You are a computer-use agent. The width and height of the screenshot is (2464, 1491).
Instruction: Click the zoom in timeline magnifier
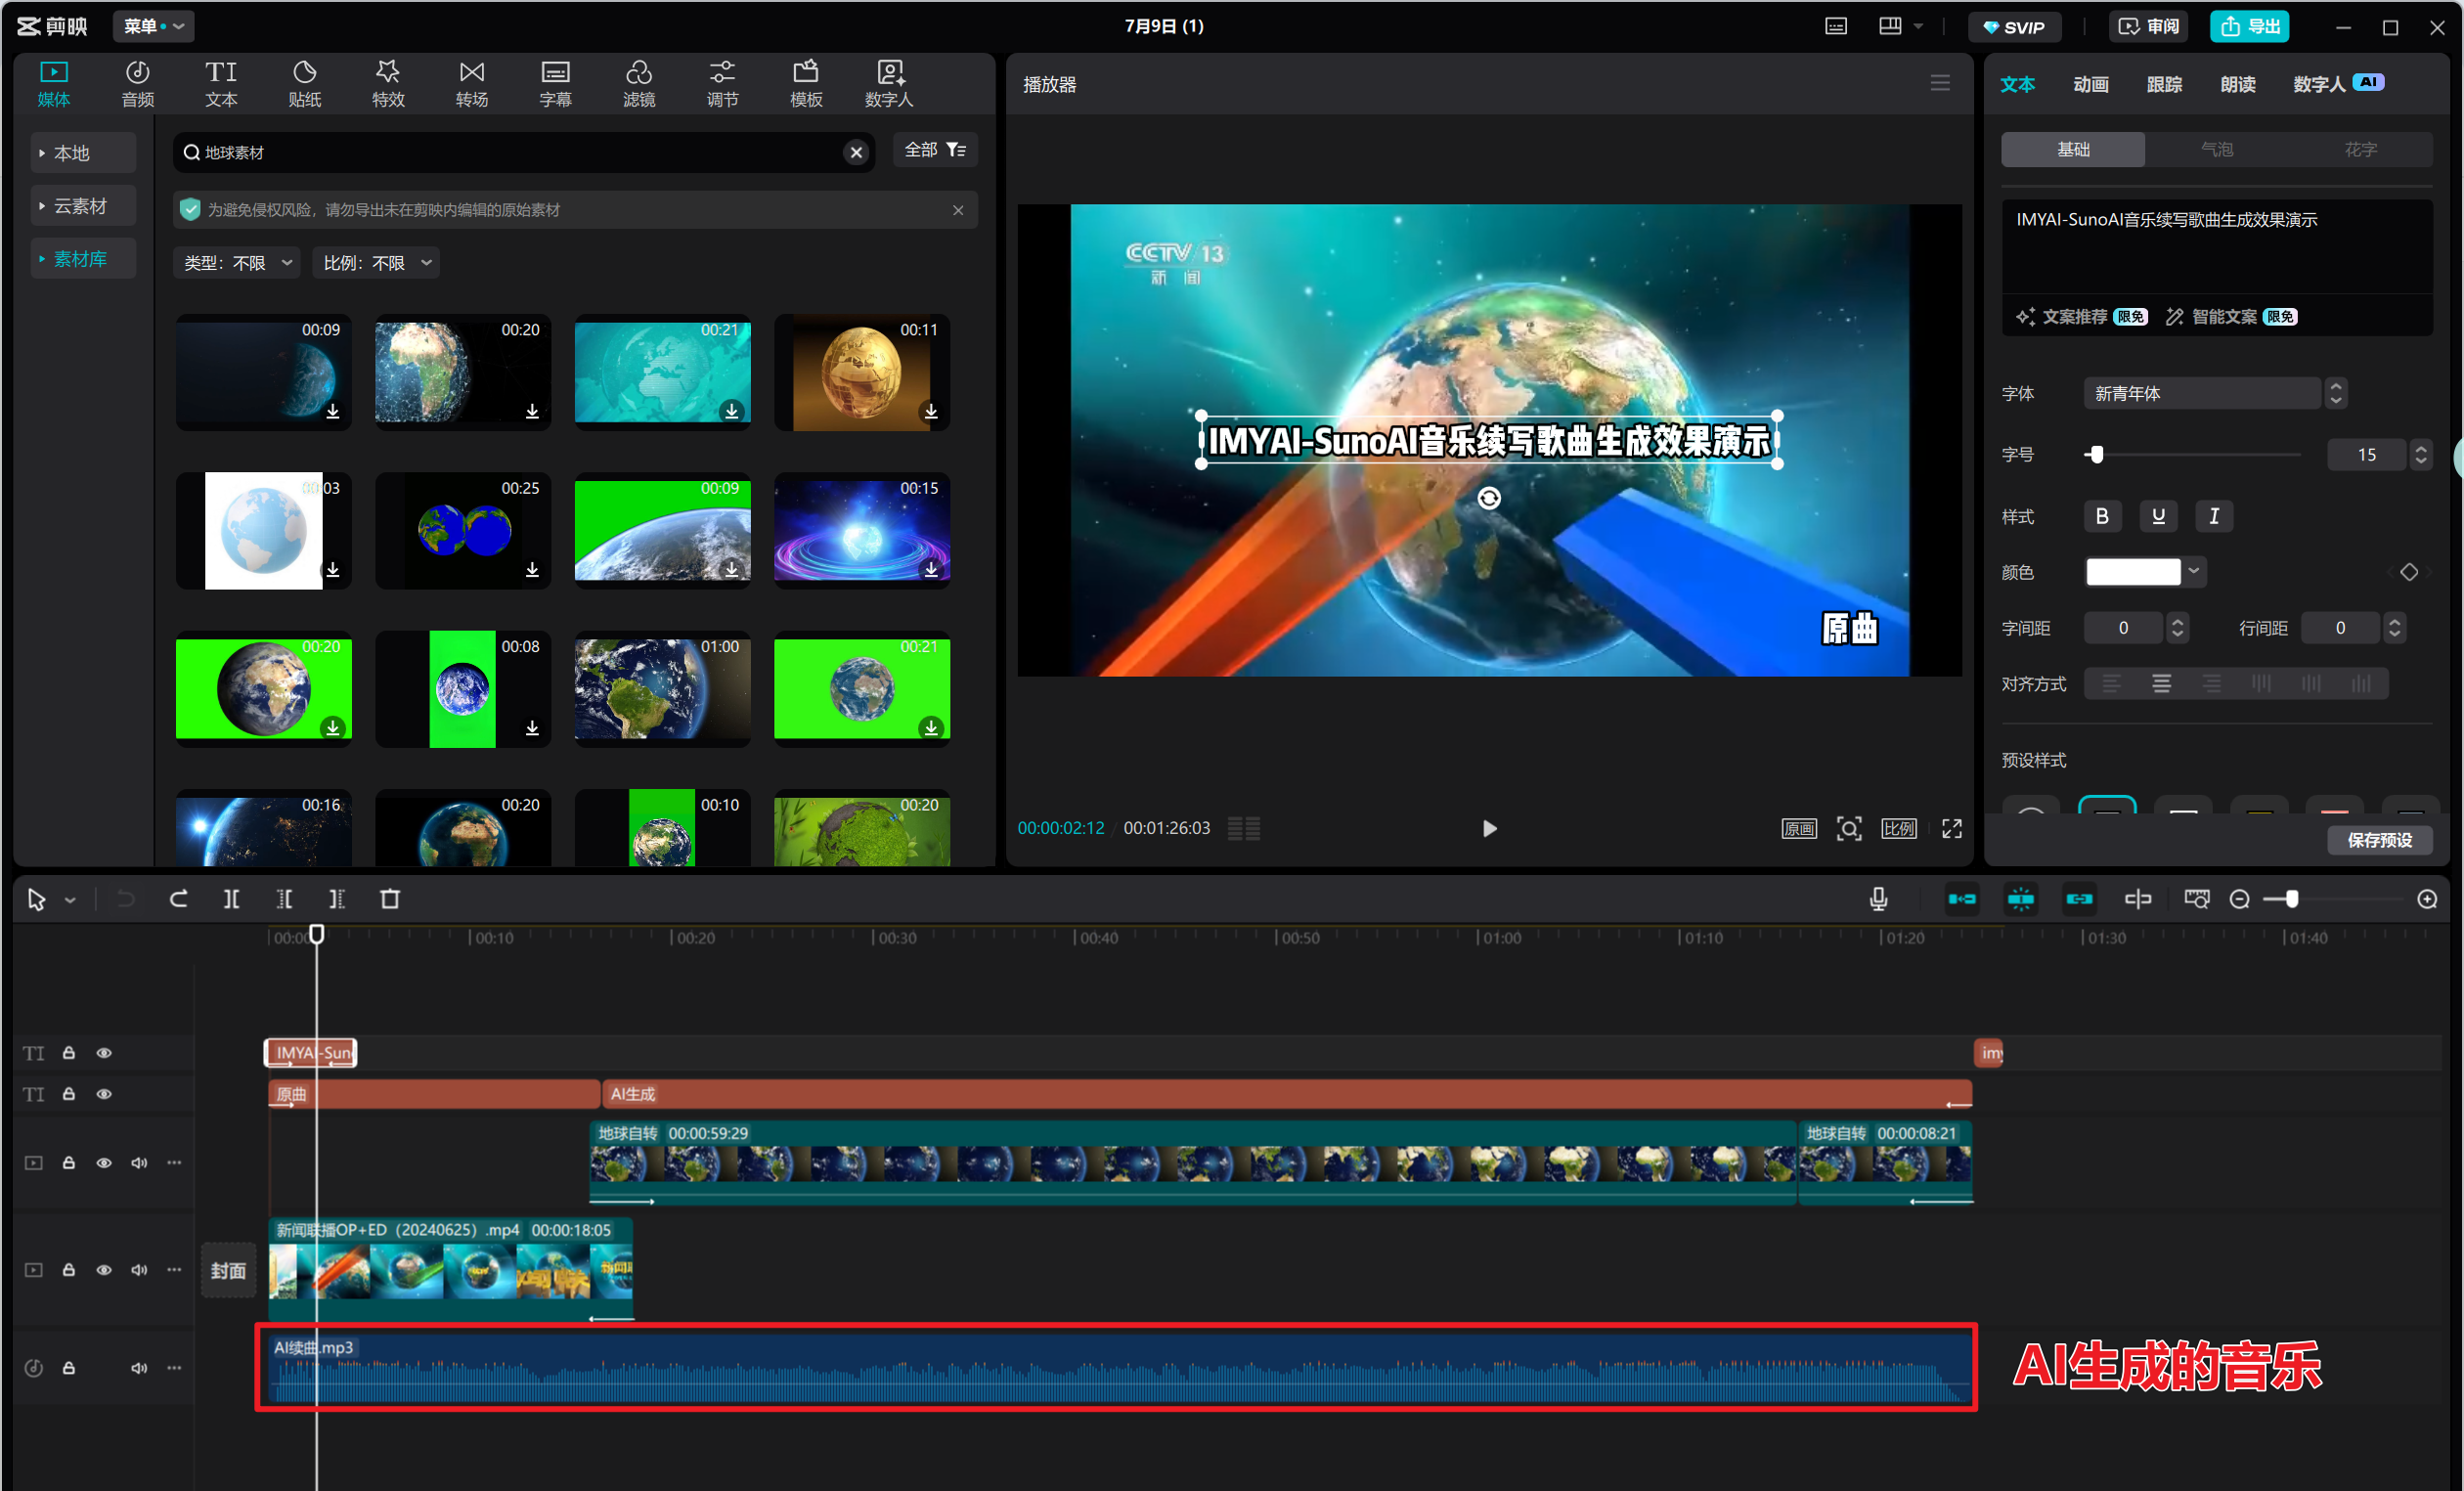pos(2427,899)
